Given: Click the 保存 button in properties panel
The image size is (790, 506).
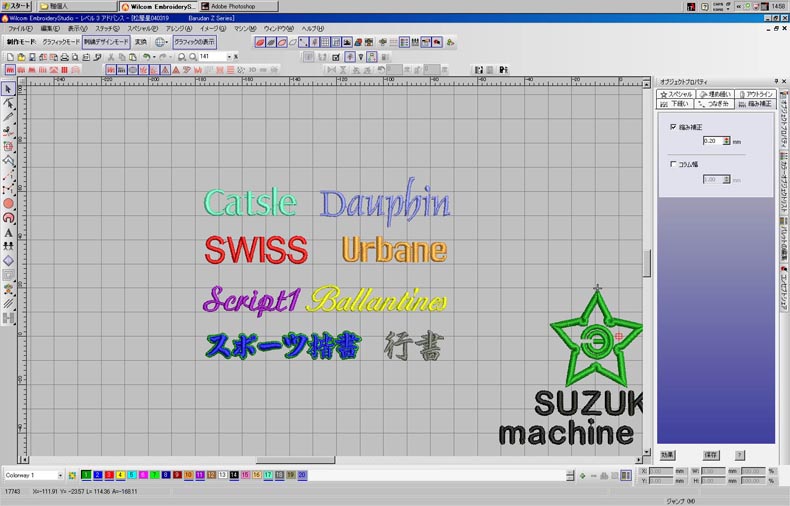Looking at the screenshot, I should [711, 455].
